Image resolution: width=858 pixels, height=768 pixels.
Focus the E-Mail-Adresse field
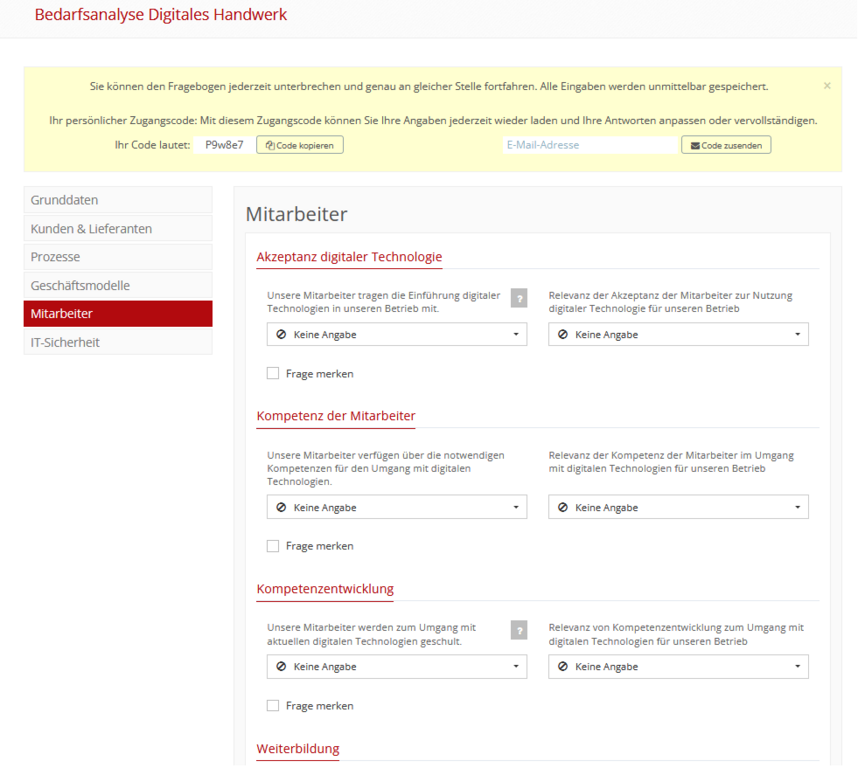click(590, 145)
